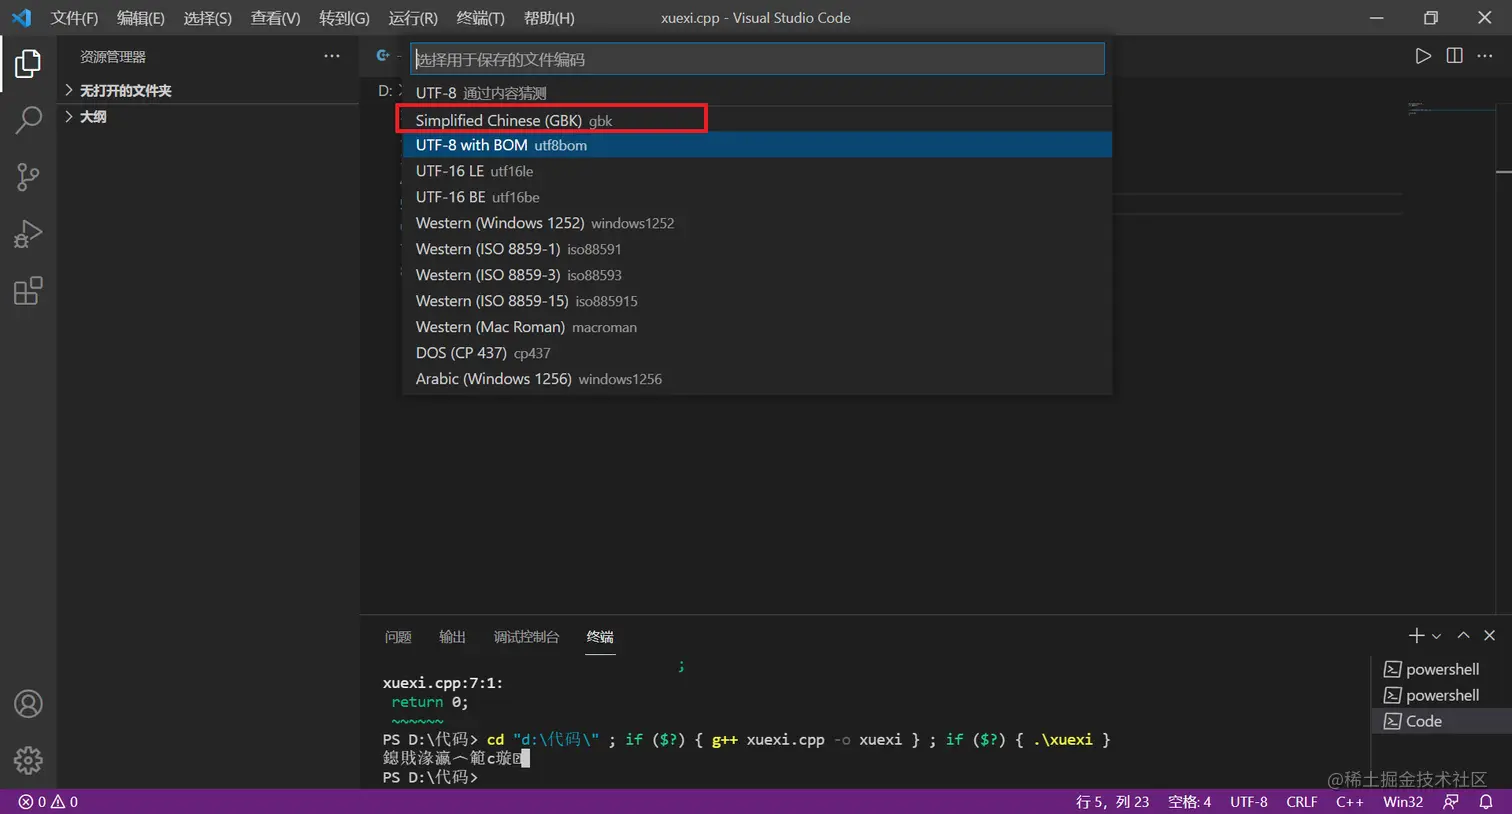Open the Explorer view in activity bar

coord(27,62)
